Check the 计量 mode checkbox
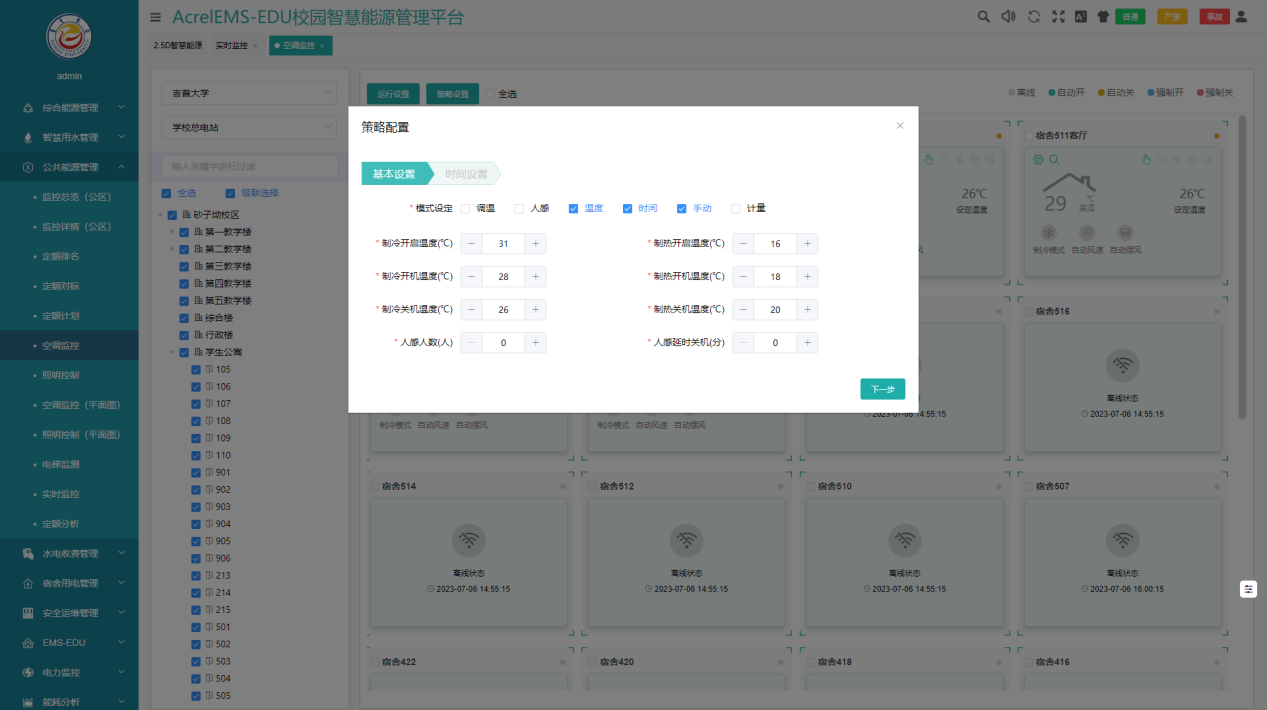The image size is (1267, 710). (x=735, y=208)
